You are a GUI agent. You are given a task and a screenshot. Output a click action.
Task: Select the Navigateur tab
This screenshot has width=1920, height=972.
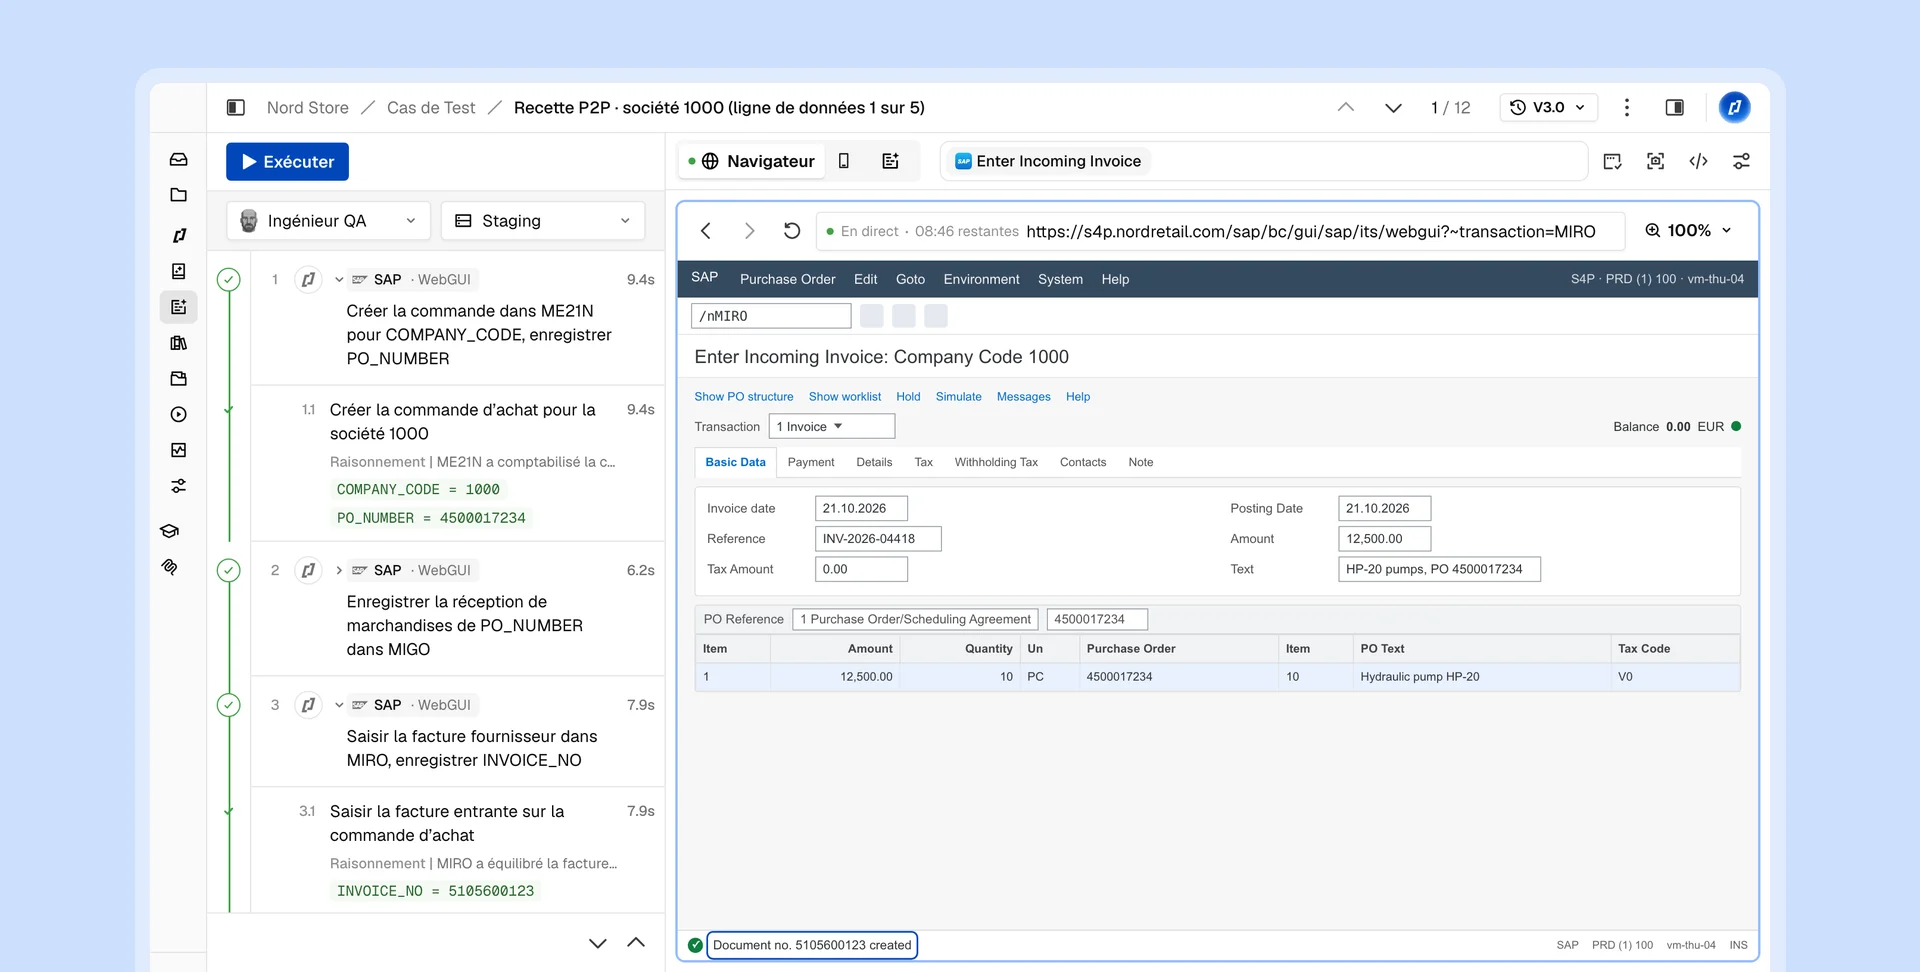[752, 161]
